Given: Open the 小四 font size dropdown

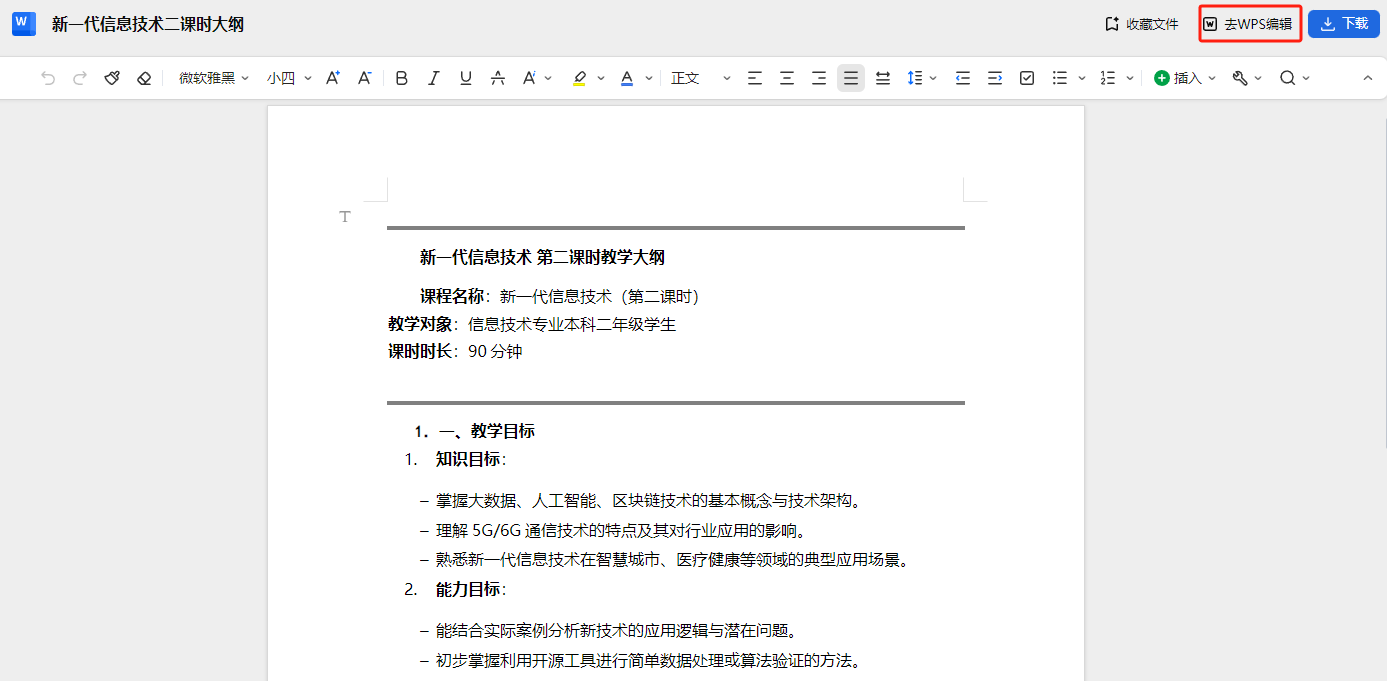Looking at the screenshot, I should coord(289,78).
